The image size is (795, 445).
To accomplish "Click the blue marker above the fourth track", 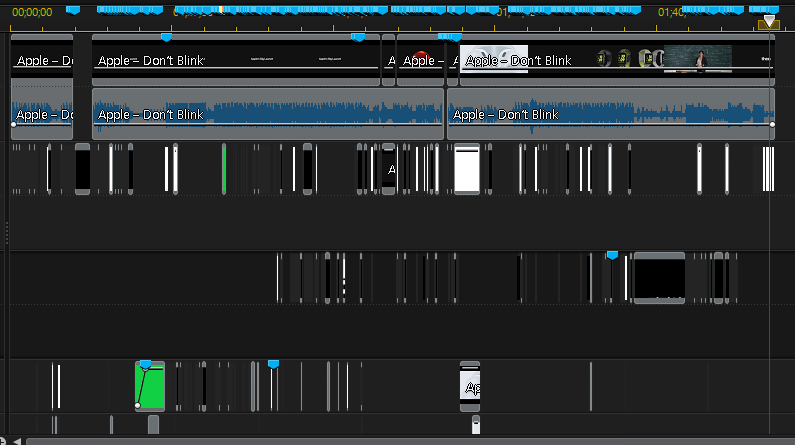I will click(612, 255).
